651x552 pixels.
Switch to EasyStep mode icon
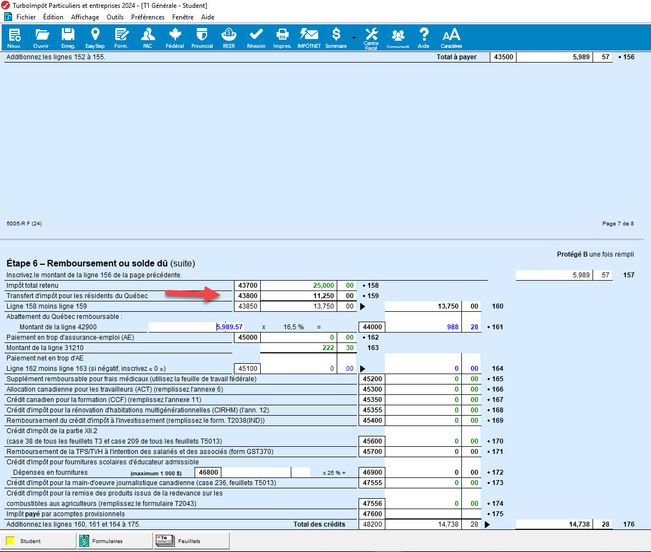pyautogui.click(x=95, y=38)
